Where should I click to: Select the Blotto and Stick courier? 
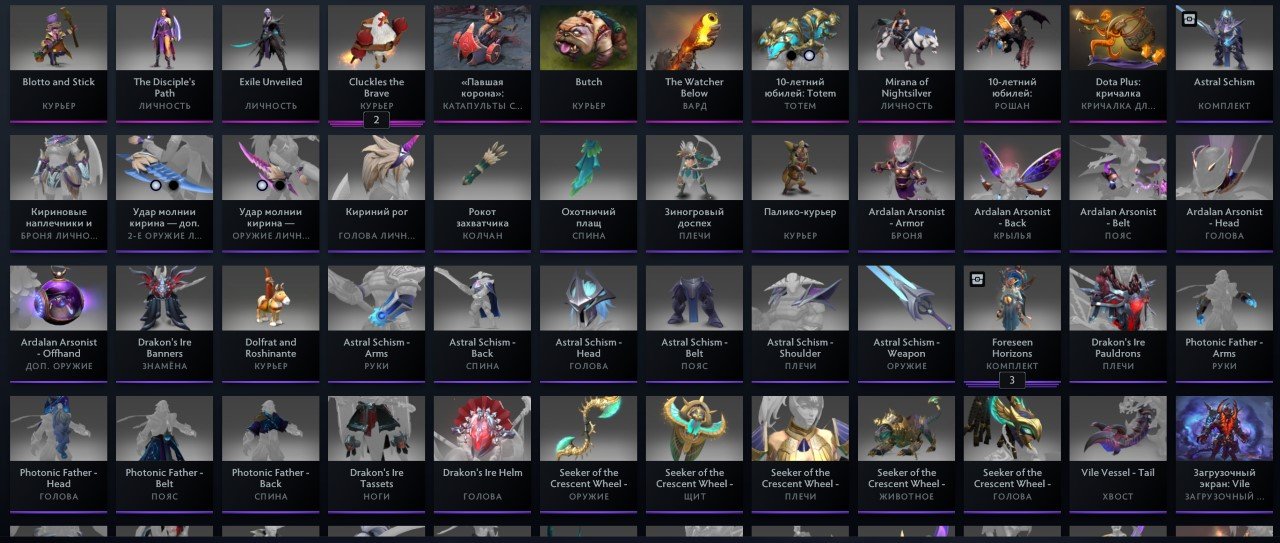pyautogui.click(x=59, y=63)
